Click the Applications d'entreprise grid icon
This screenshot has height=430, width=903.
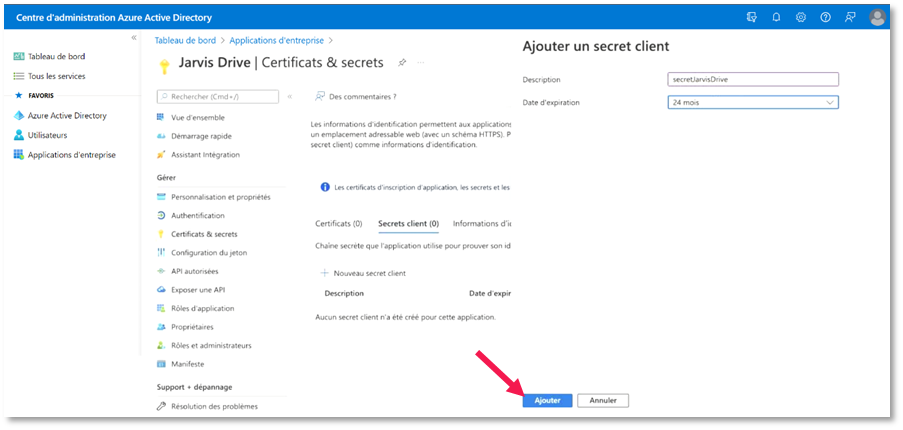click(18, 155)
